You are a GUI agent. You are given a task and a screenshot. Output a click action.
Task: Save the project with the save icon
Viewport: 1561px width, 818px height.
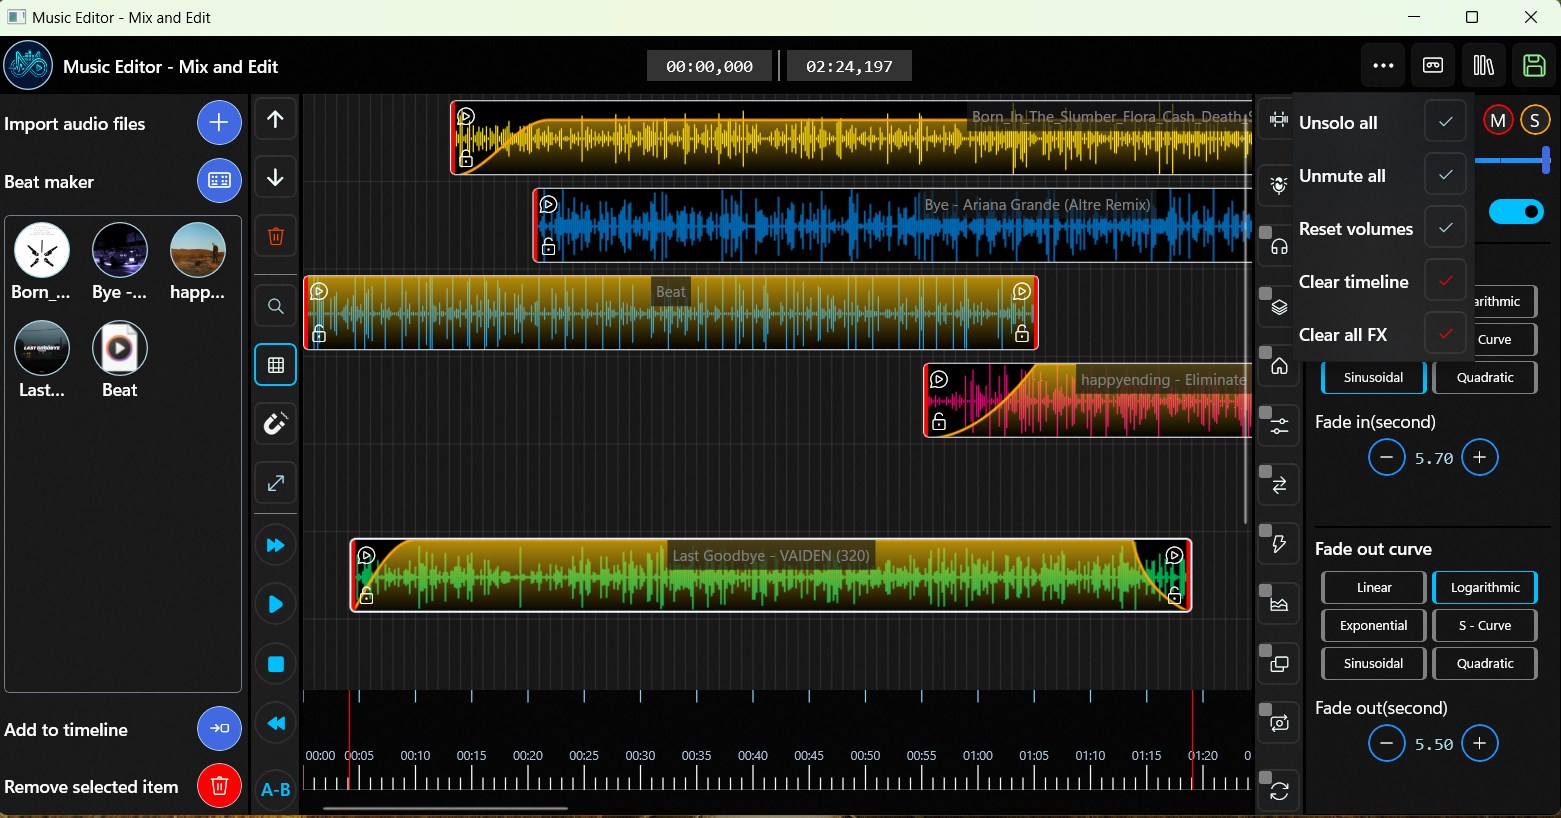(x=1533, y=64)
